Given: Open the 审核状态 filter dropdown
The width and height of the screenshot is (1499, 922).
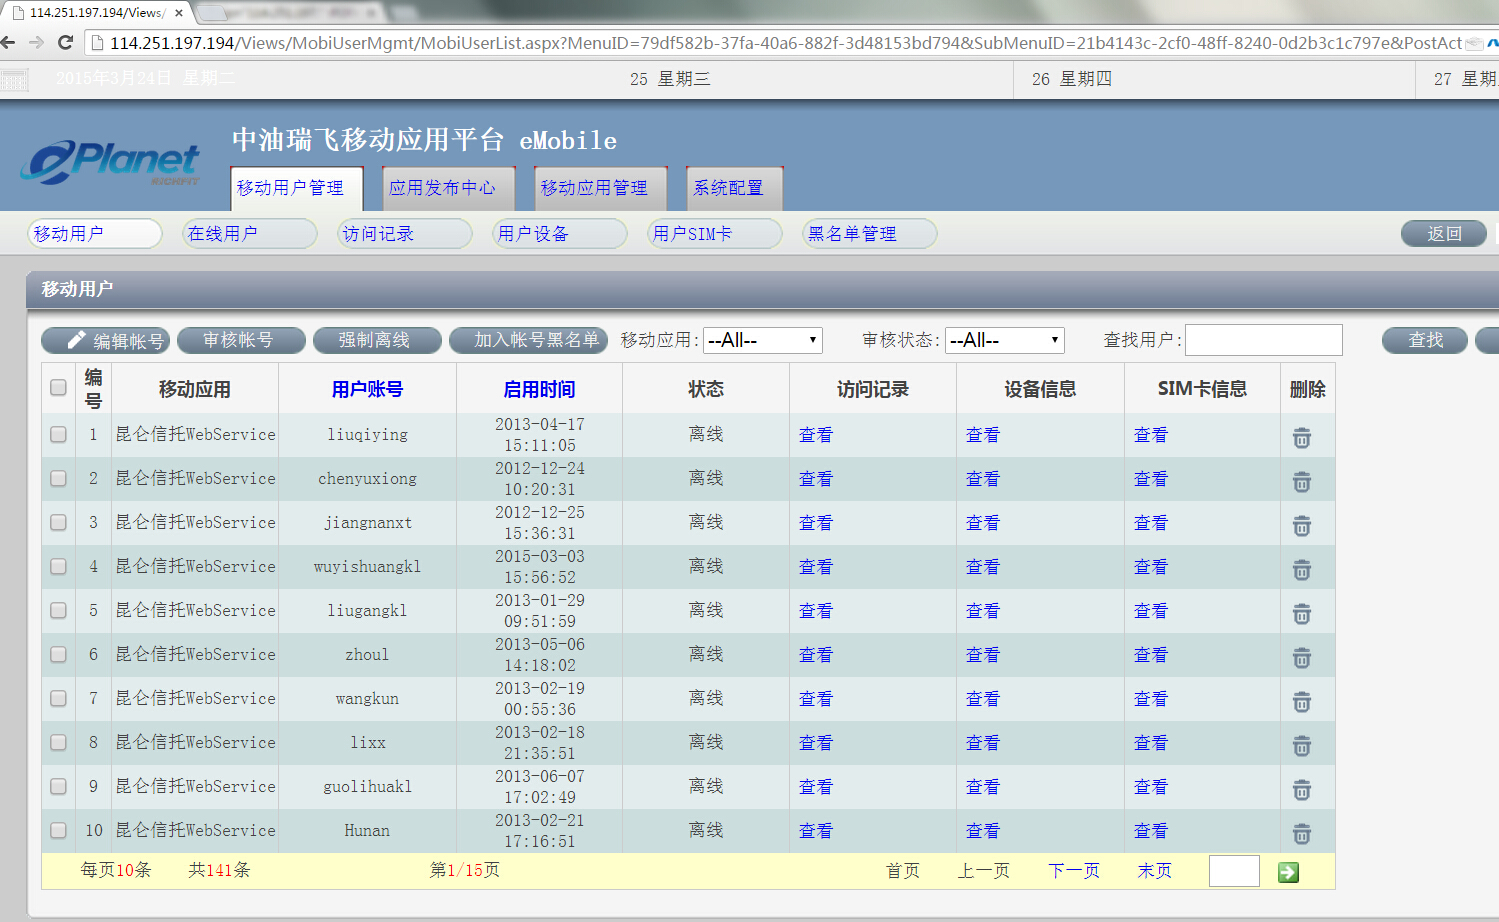Looking at the screenshot, I should tap(1004, 341).
